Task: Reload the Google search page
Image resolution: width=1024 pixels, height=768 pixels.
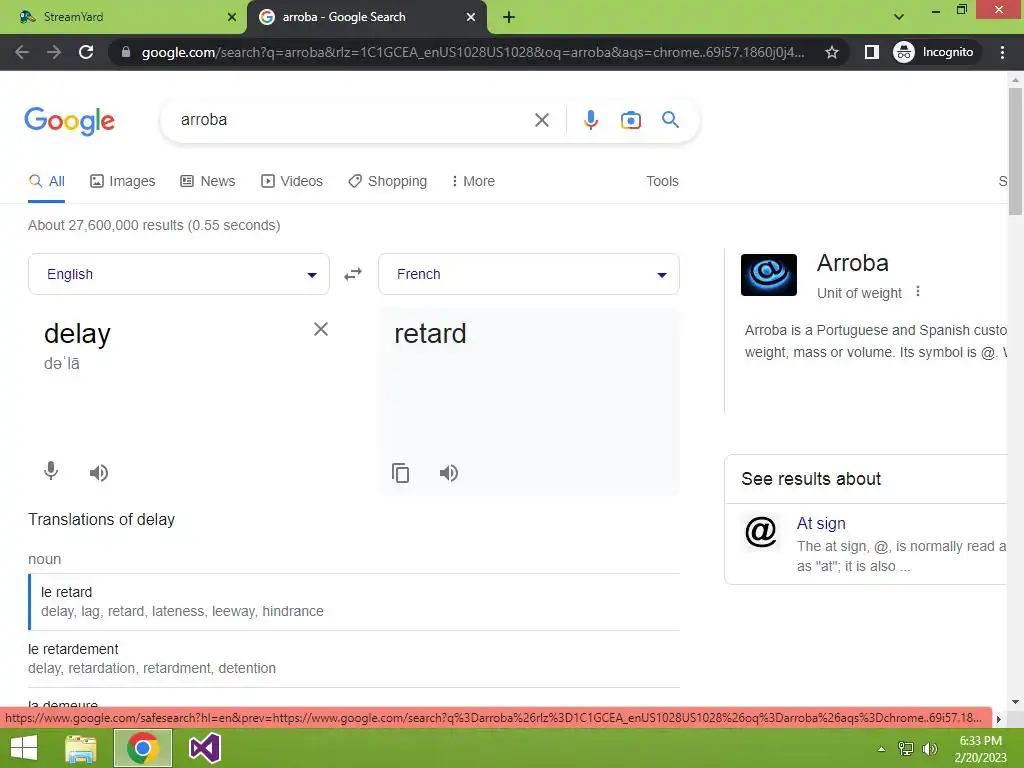Action: [x=86, y=52]
